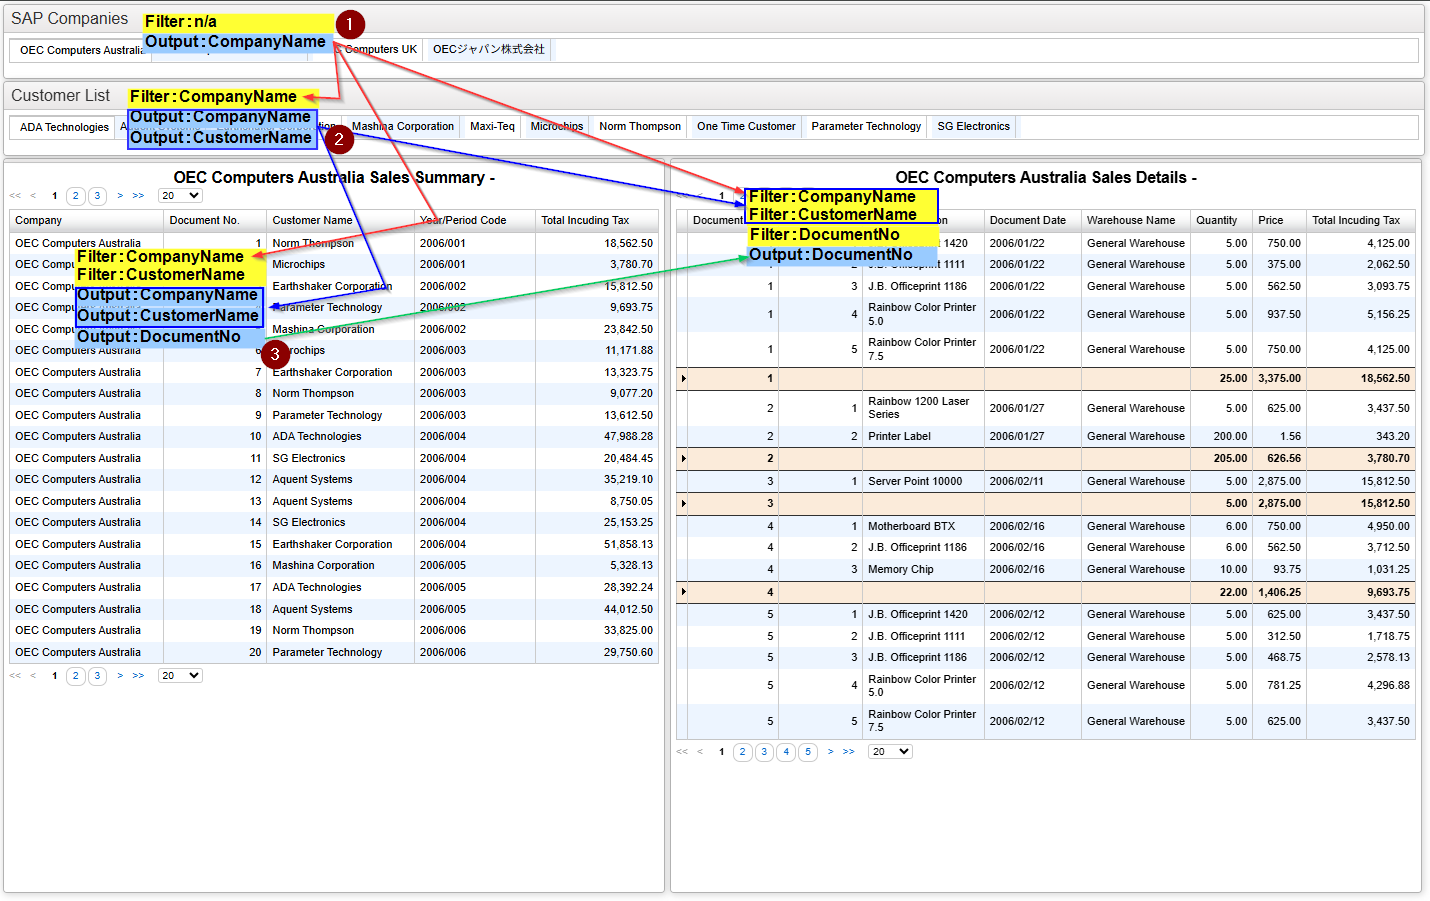Viewport: 1430px width, 901px height.
Task: Click the 1,031.25 total in Sales Details
Action: [1388, 570]
